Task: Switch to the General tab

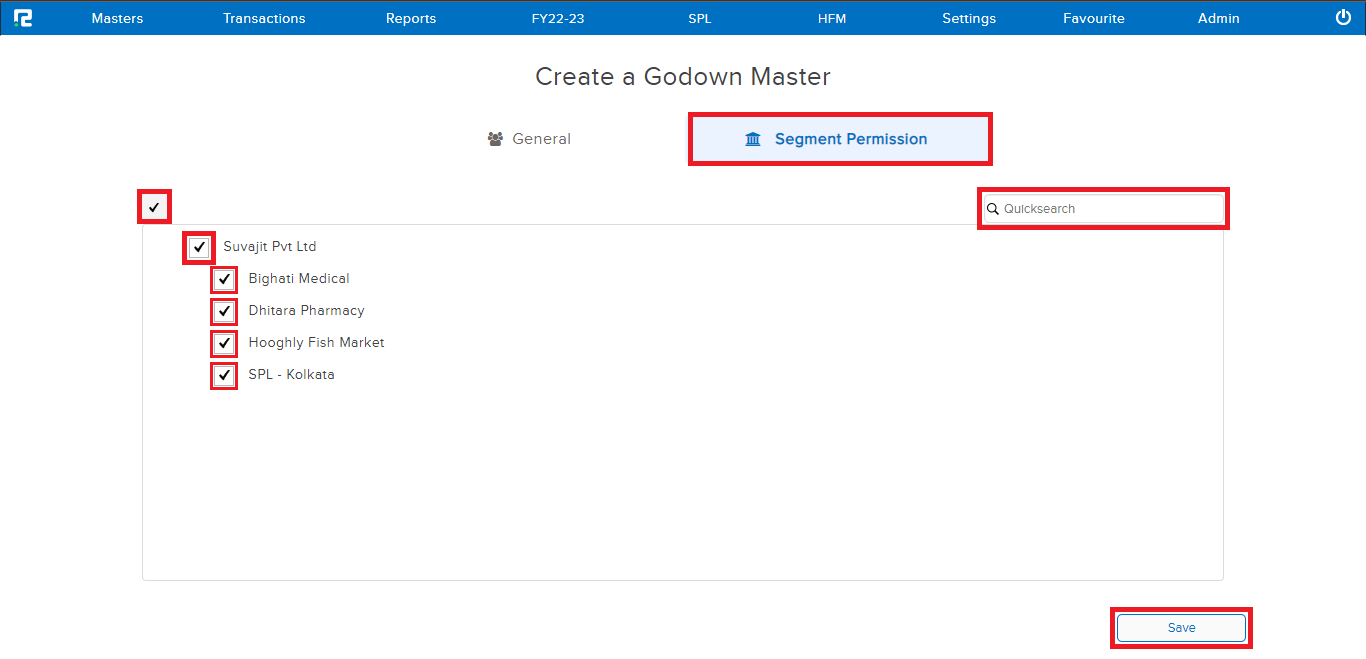Action: click(x=529, y=139)
